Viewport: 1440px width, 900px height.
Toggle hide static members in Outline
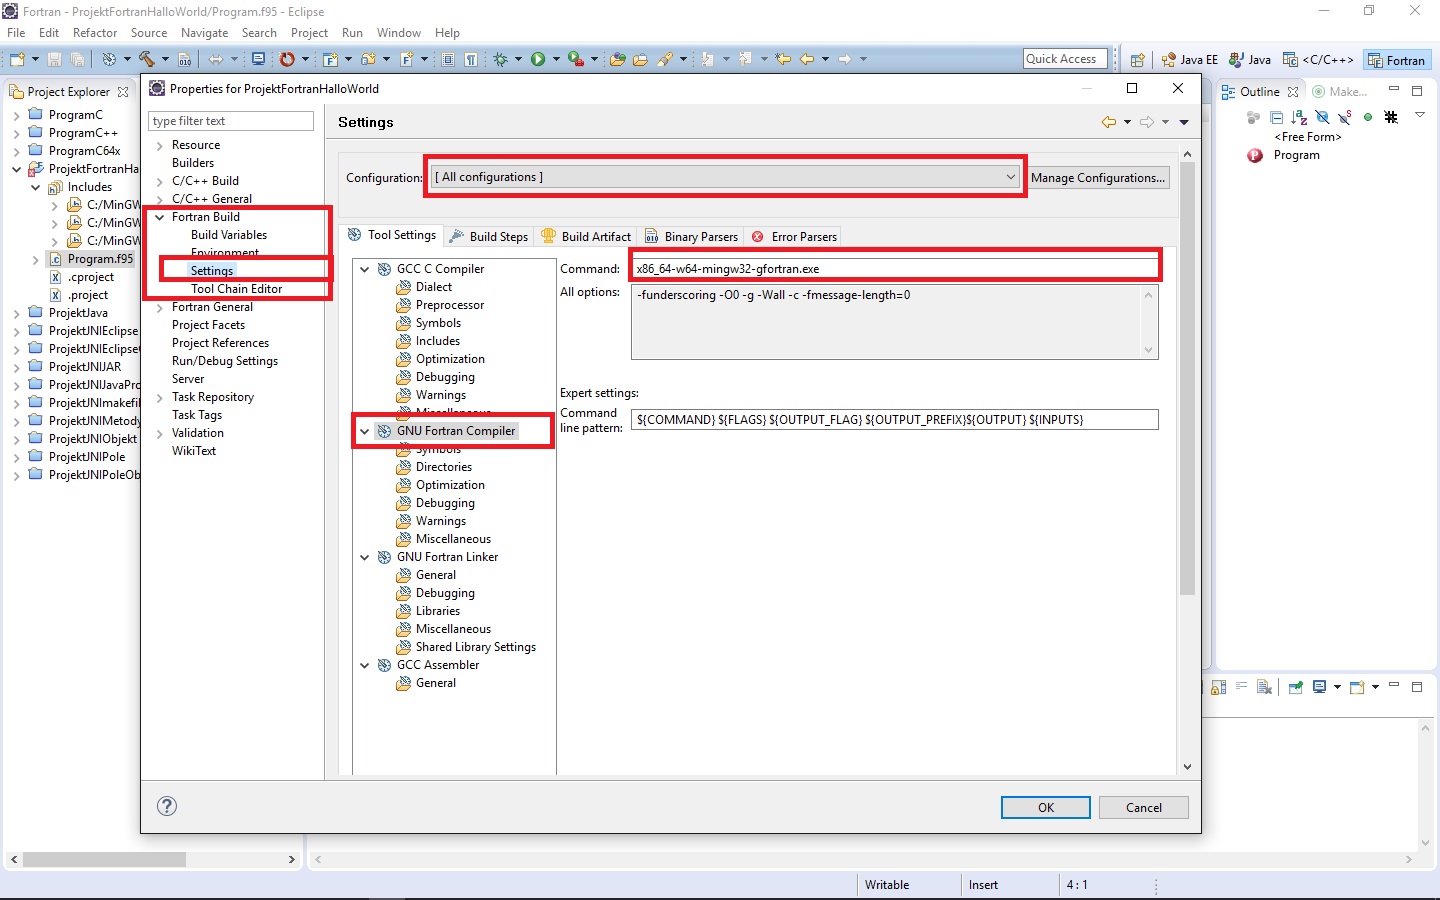(x=1345, y=118)
